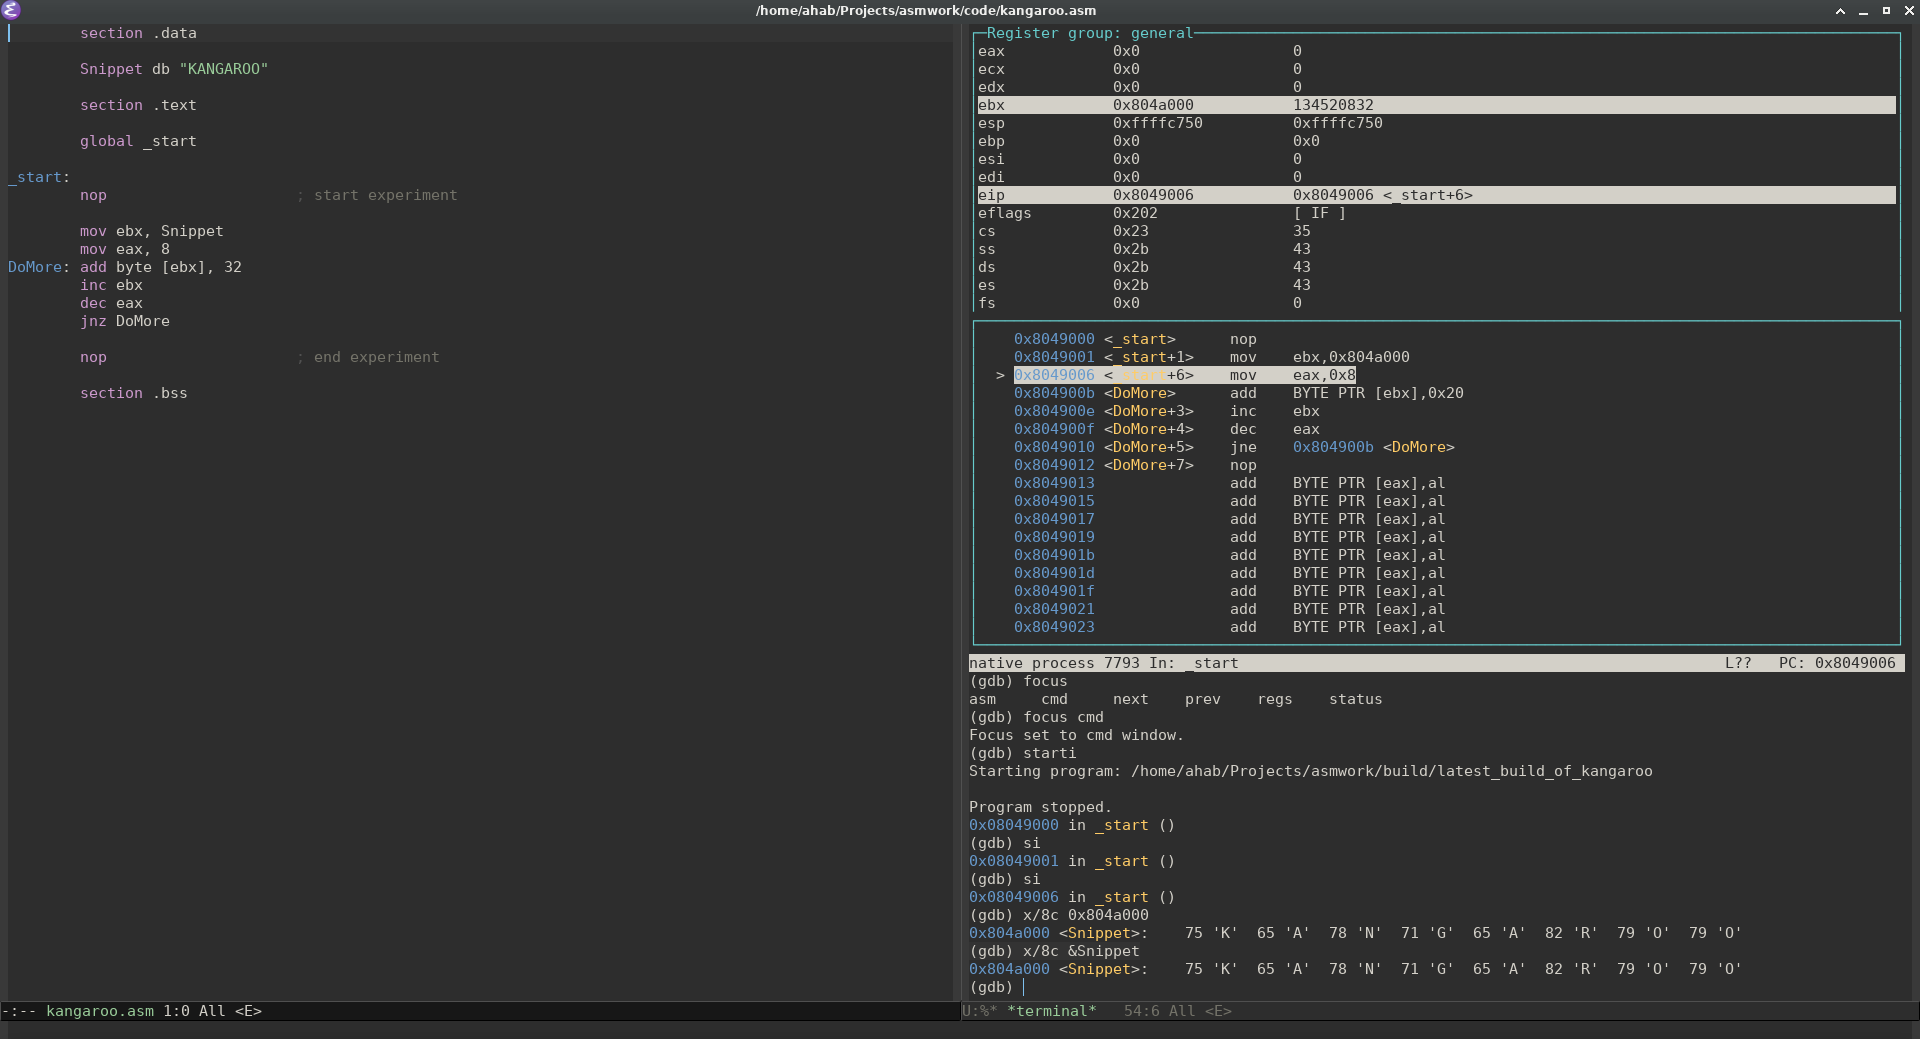This screenshot has height=1039, width=1920.
Task: Click the 'Starting program:' path line
Action: tap(1311, 771)
